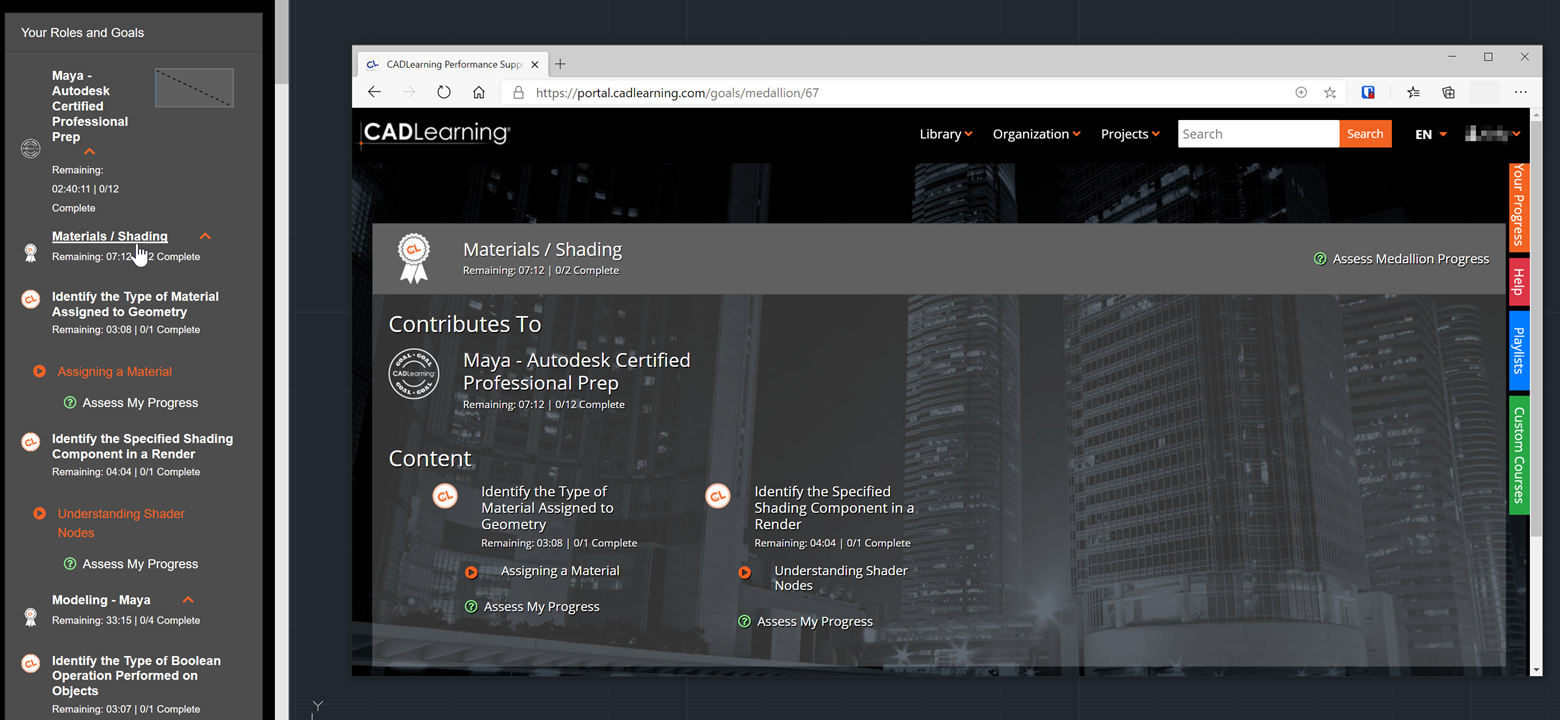Click the favorites star icon in address bar

(1330, 92)
